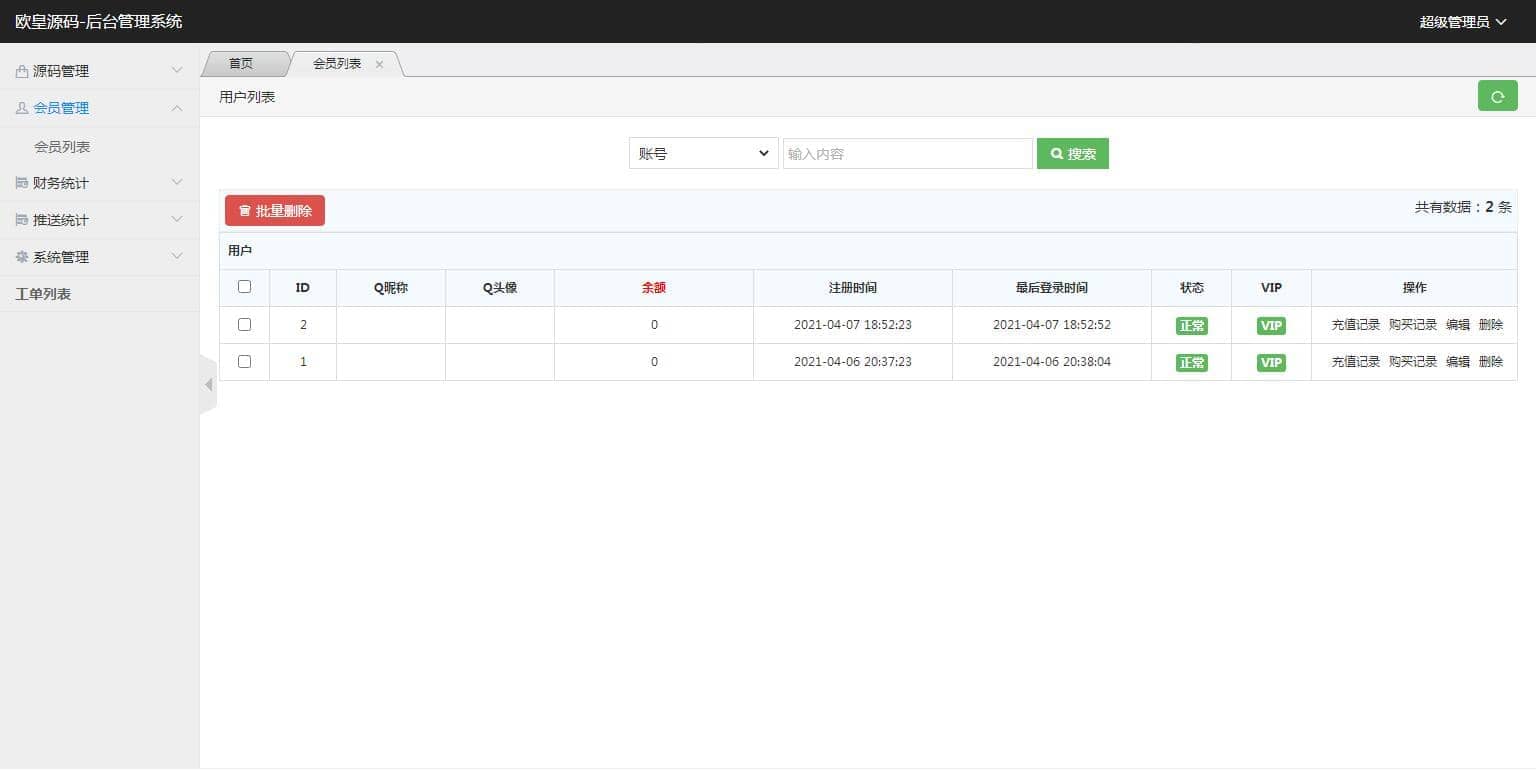The image size is (1536, 771).
Task: Click the 源码管理 bag icon in the sidebar
Action: pos(22,72)
